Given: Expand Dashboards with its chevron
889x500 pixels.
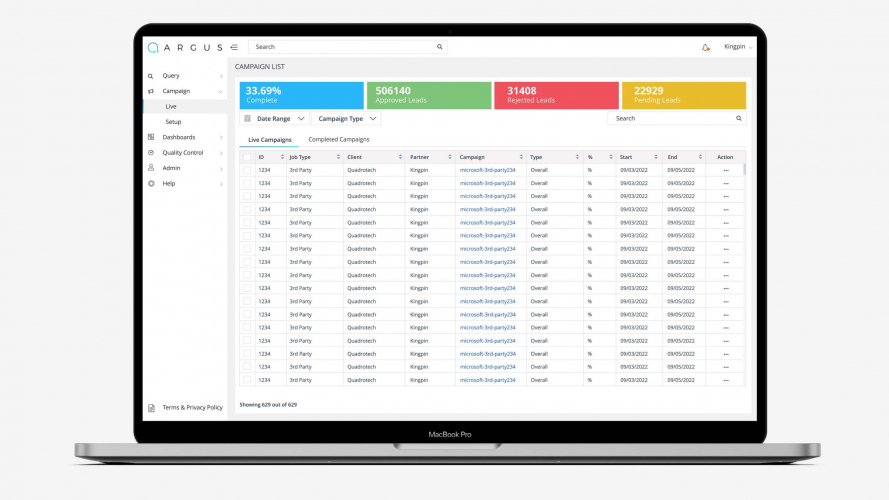Looking at the screenshot, I should click(221, 137).
